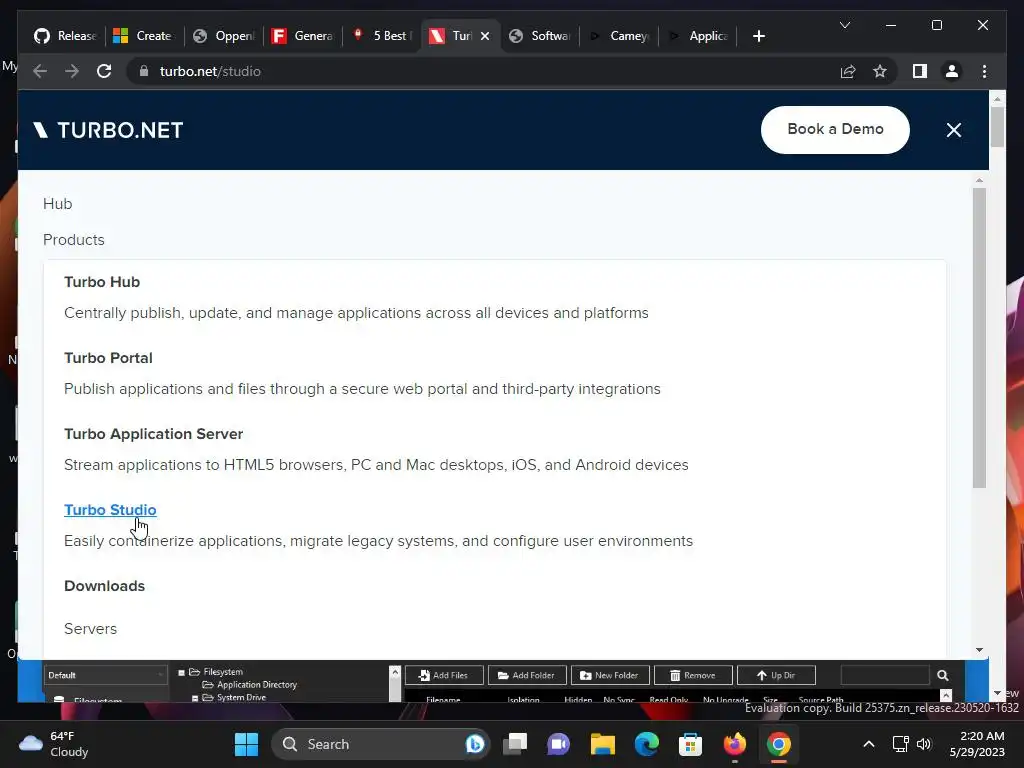Click the Book a Demo button
Screen dimensions: 1024x768
click(x=835, y=129)
